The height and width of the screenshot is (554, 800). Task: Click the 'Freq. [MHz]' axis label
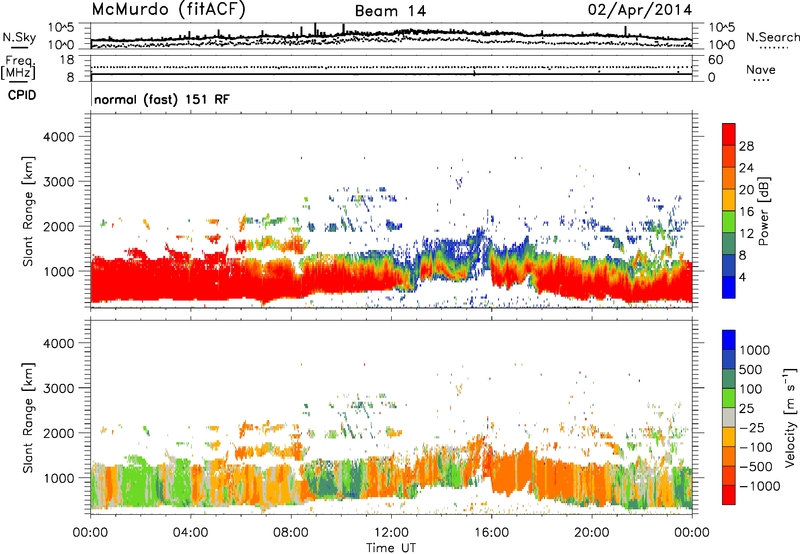[18, 68]
